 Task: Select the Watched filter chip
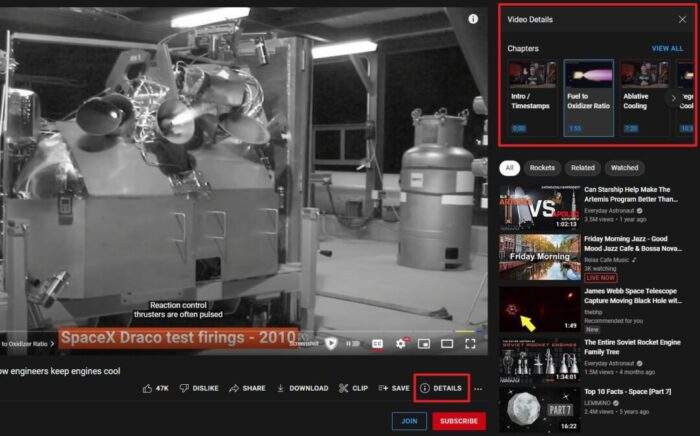(x=624, y=168)
